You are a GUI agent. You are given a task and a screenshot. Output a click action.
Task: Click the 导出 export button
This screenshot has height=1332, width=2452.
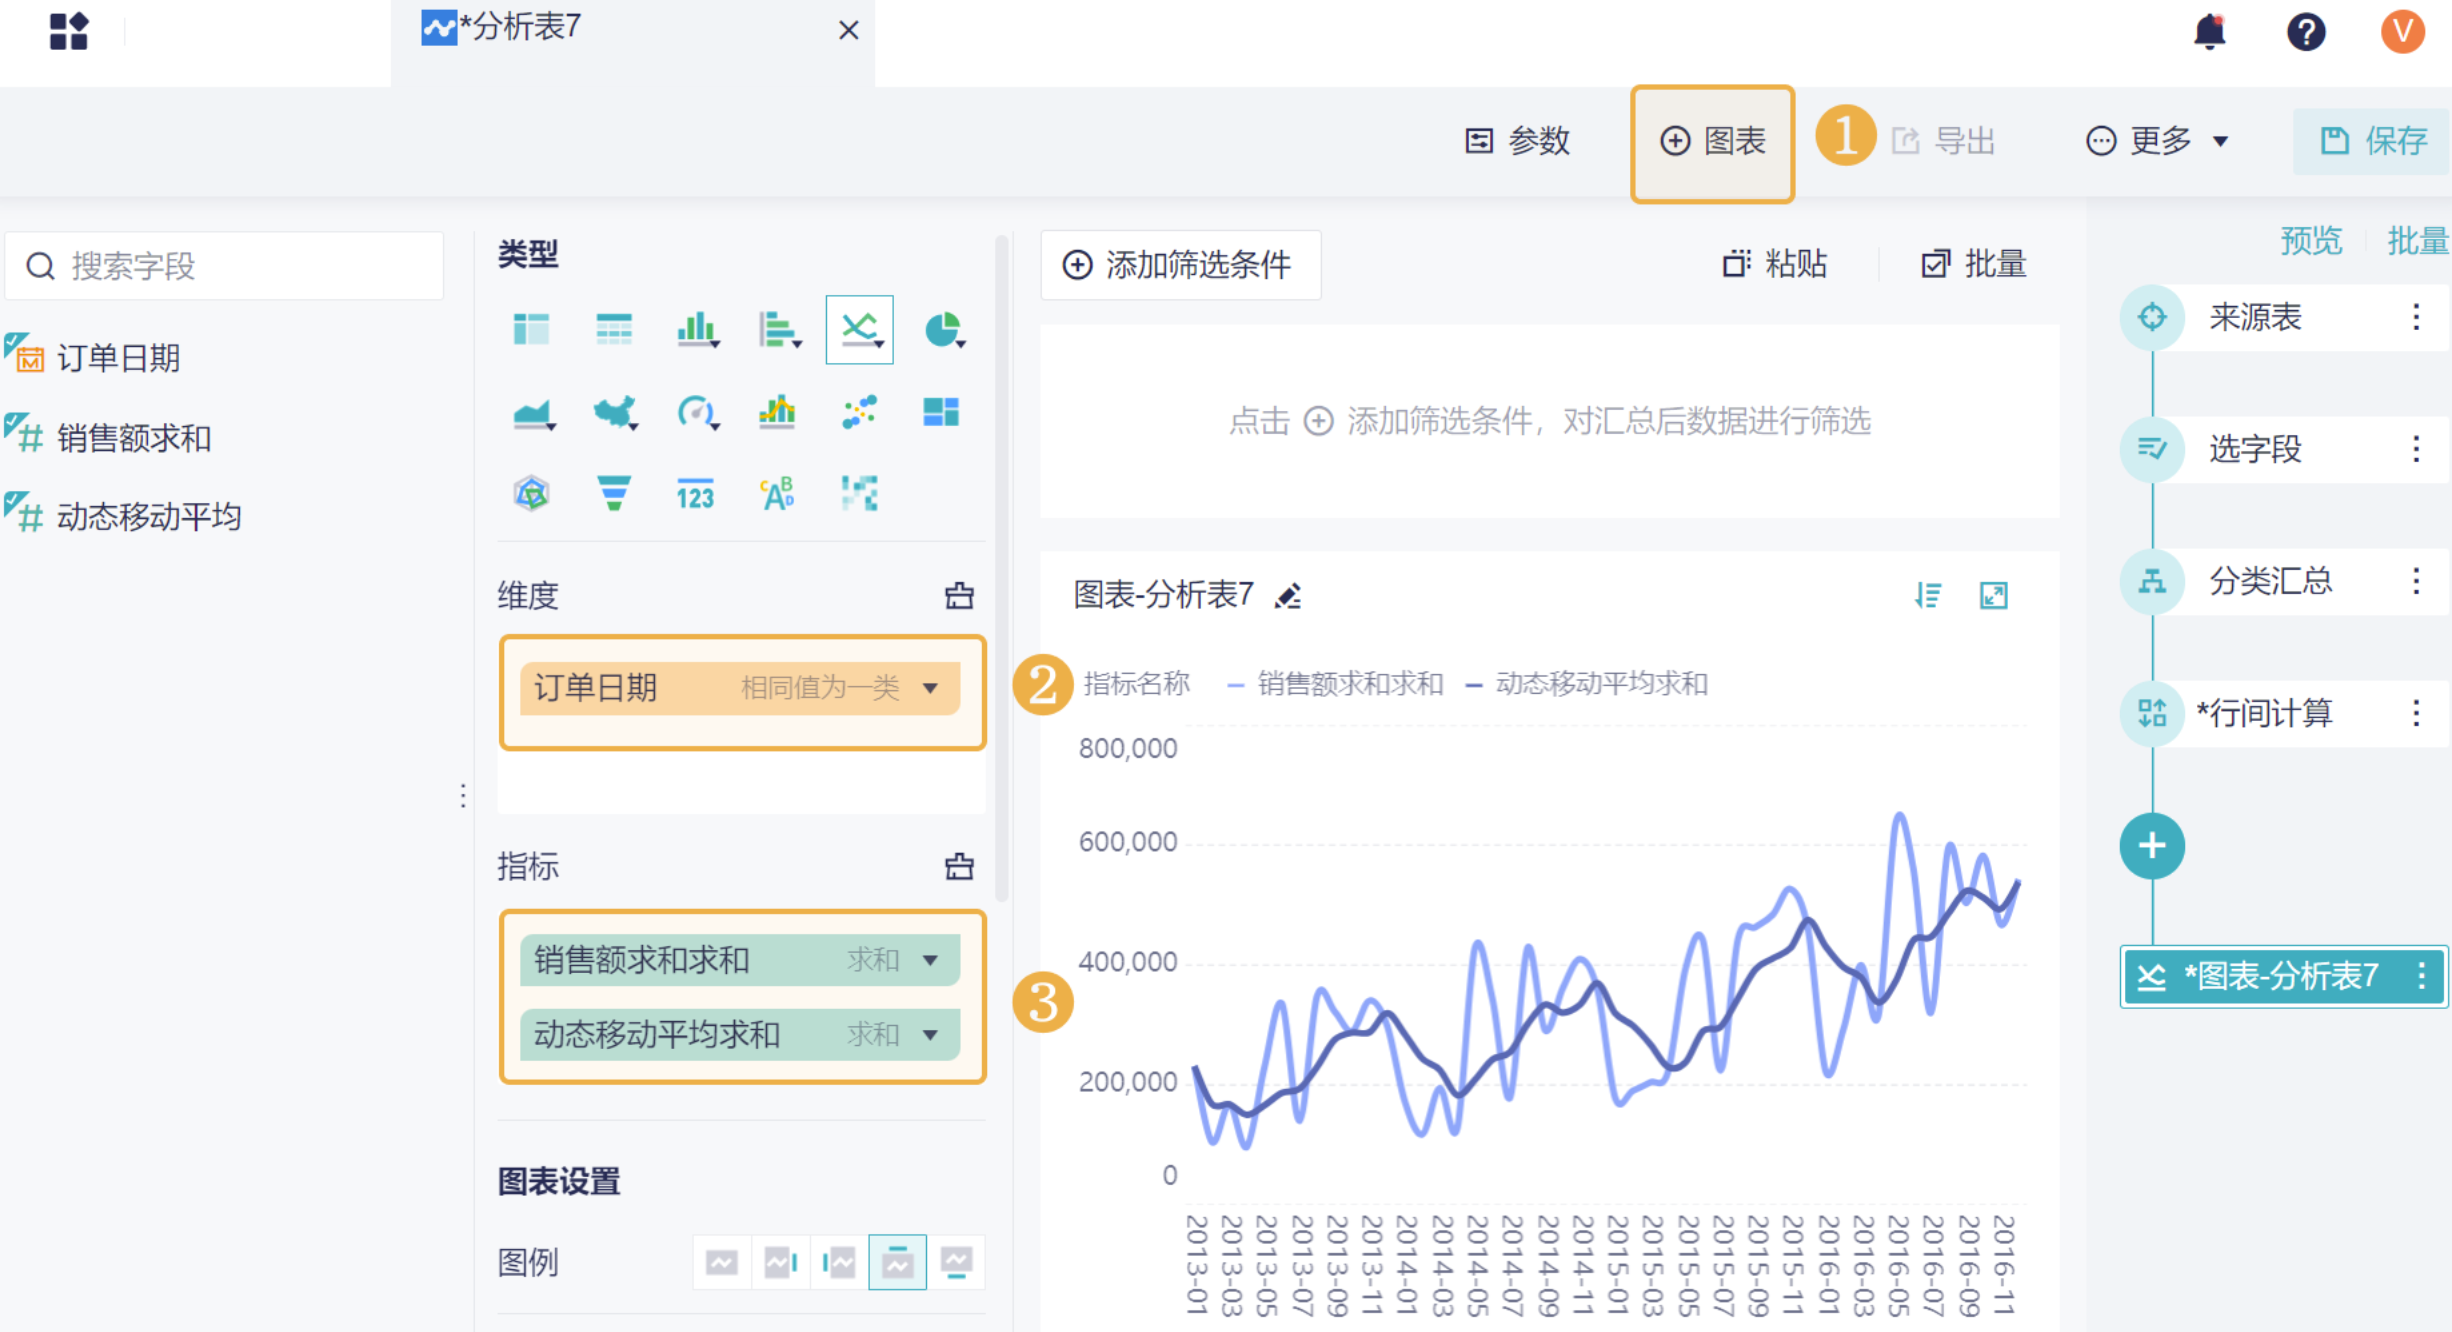(1943, 141)
